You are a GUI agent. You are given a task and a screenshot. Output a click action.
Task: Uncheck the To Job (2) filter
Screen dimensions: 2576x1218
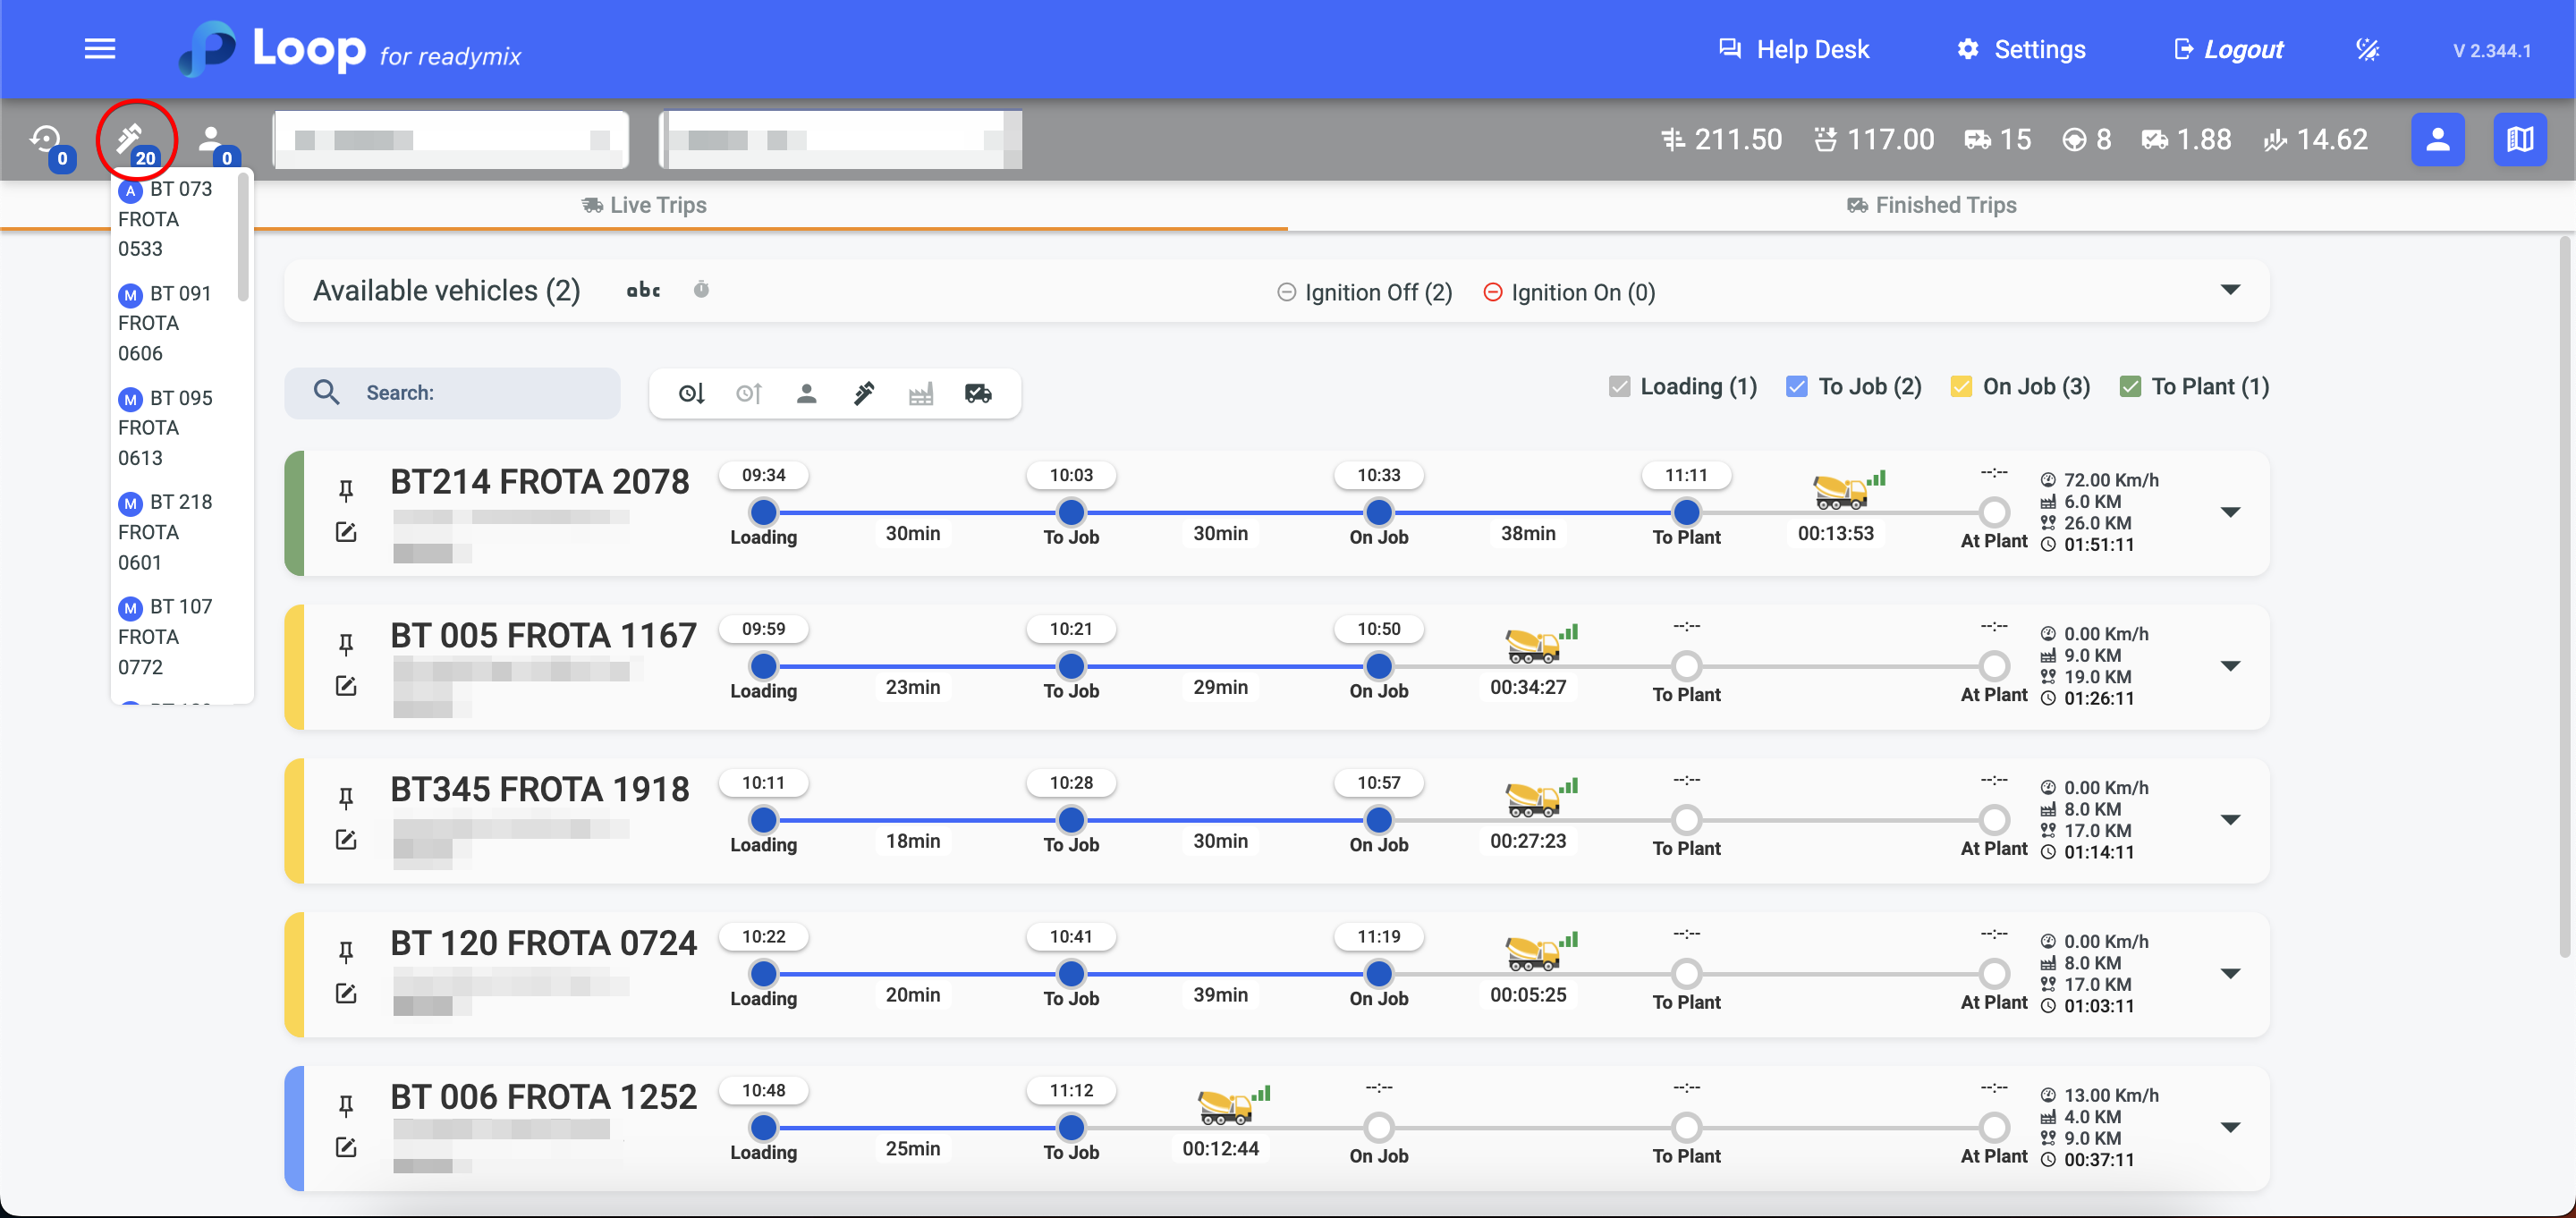click(x=1796, y=387)
